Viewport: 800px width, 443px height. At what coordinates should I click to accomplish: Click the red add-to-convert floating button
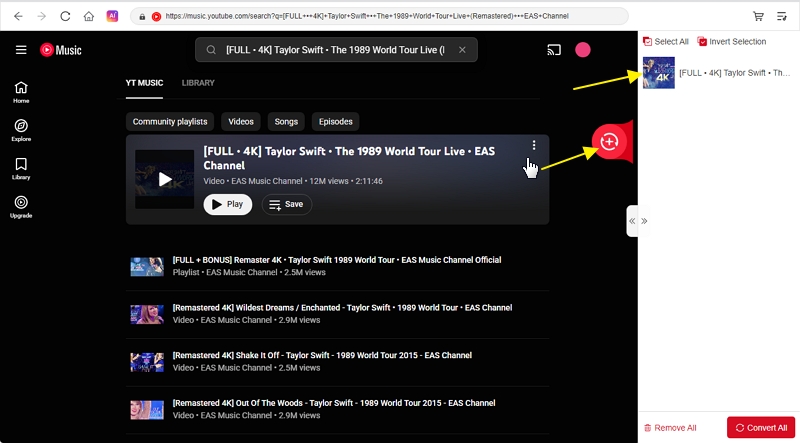tap(609, 141)
